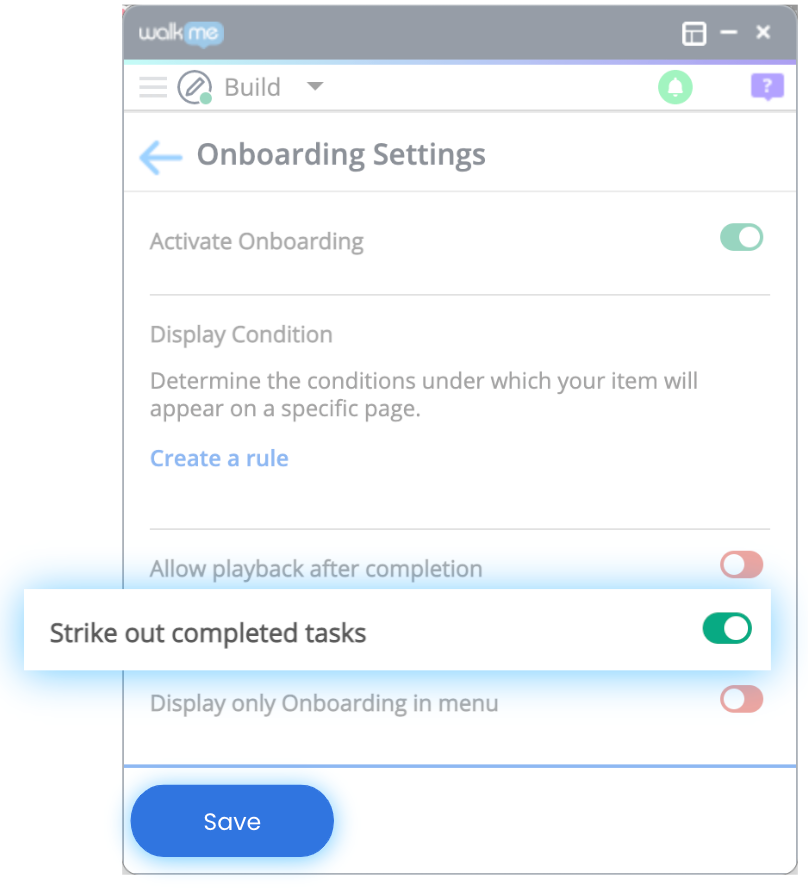Select the Onboarding Settings heading
The width and height of the screenshot is (808, 888).
(341, 155)
